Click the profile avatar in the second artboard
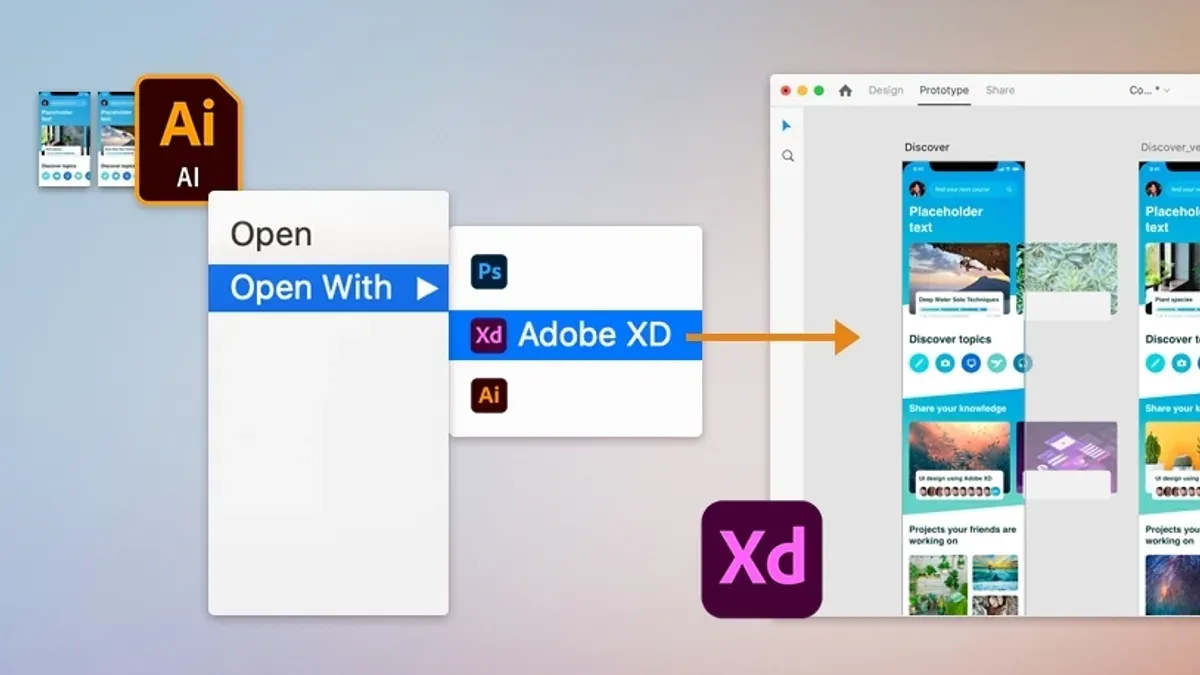Screen dimensions: 1200x675 (x=1153, y=188)
